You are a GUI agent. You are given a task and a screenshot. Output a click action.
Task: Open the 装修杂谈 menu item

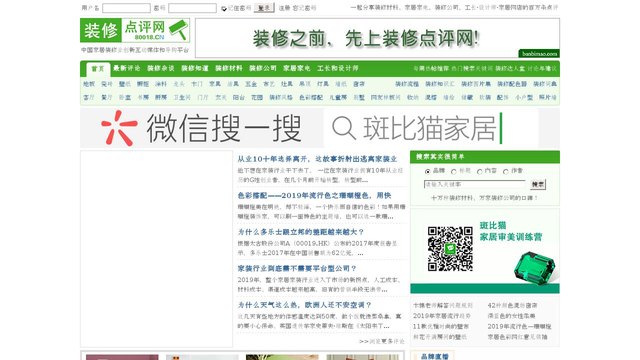click(x=161, y=68)
